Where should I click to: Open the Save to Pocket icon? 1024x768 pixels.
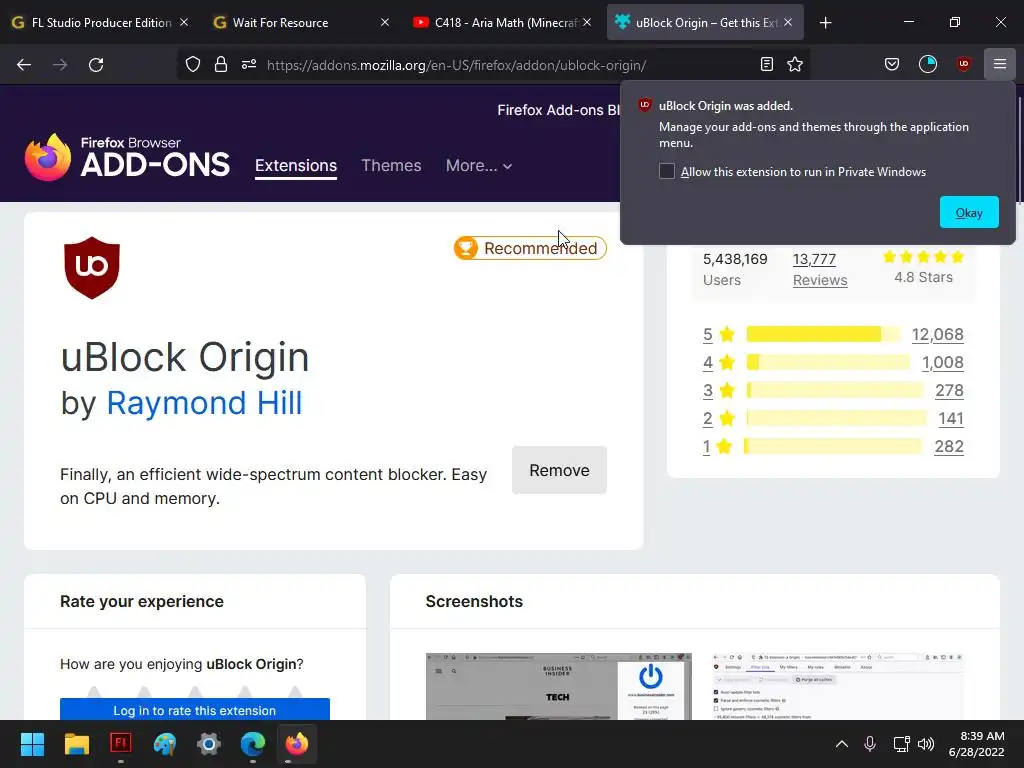tap(892, 64)
